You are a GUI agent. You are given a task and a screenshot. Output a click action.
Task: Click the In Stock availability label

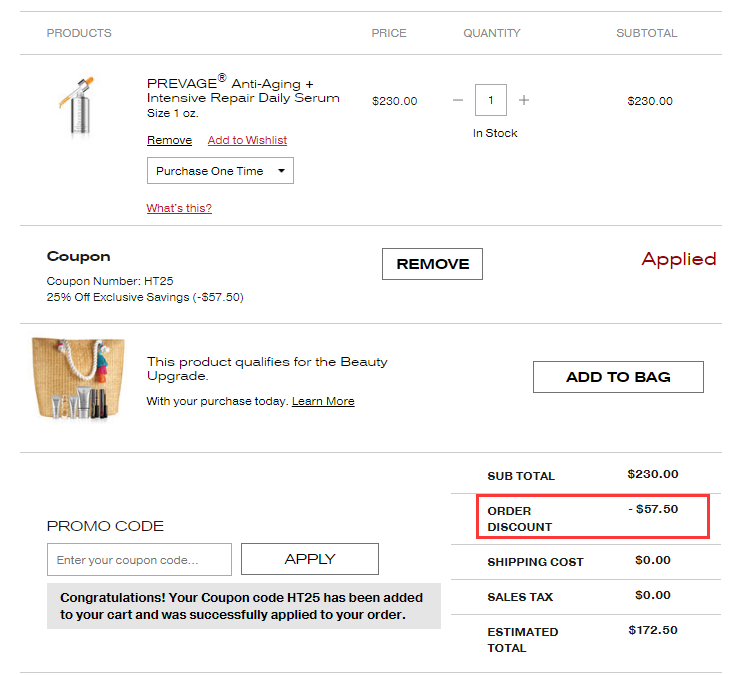pyautogui.click(x=495, y=133)
